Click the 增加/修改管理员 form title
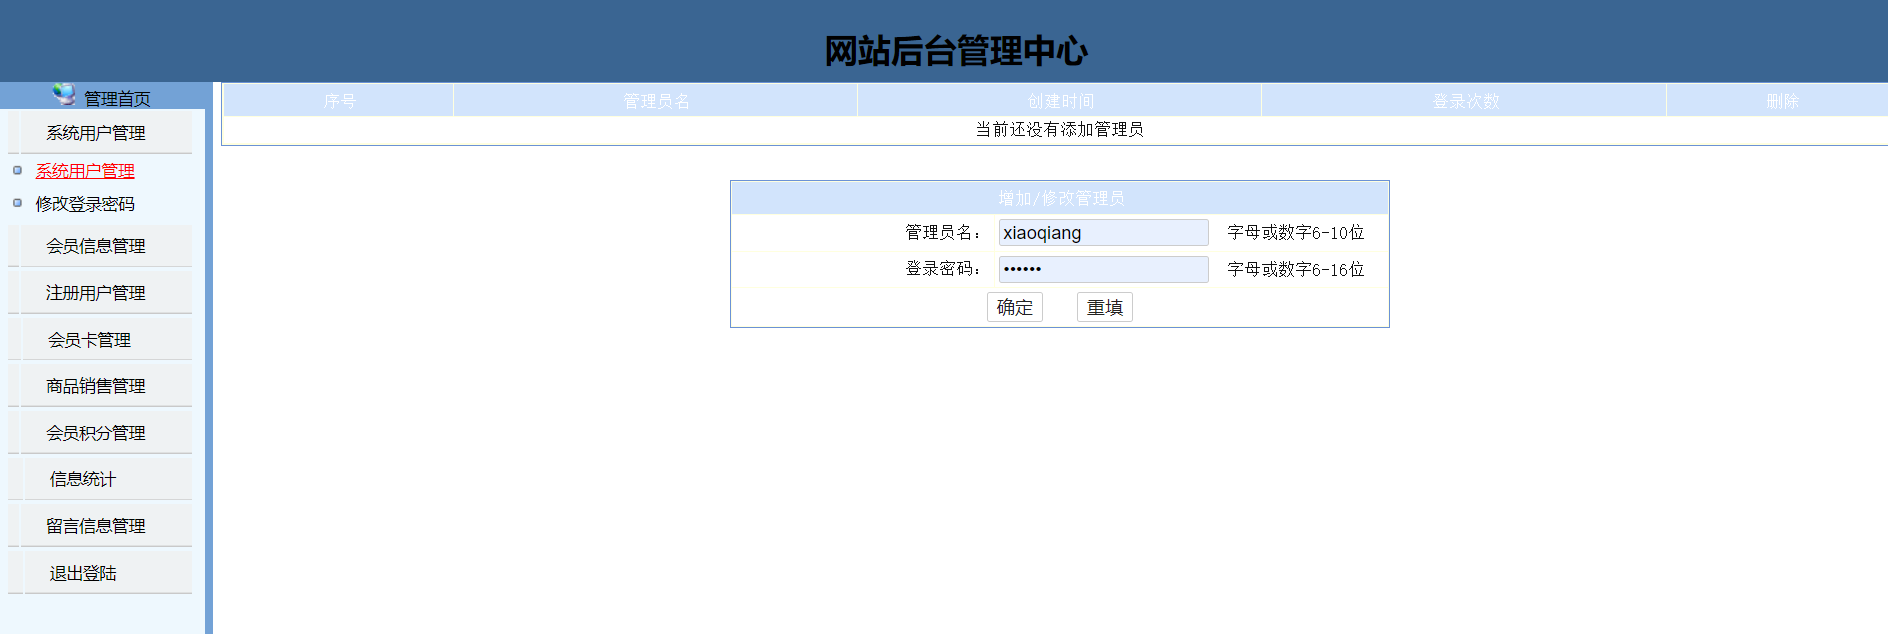The image size is (1888, 634). (1060, 198)
